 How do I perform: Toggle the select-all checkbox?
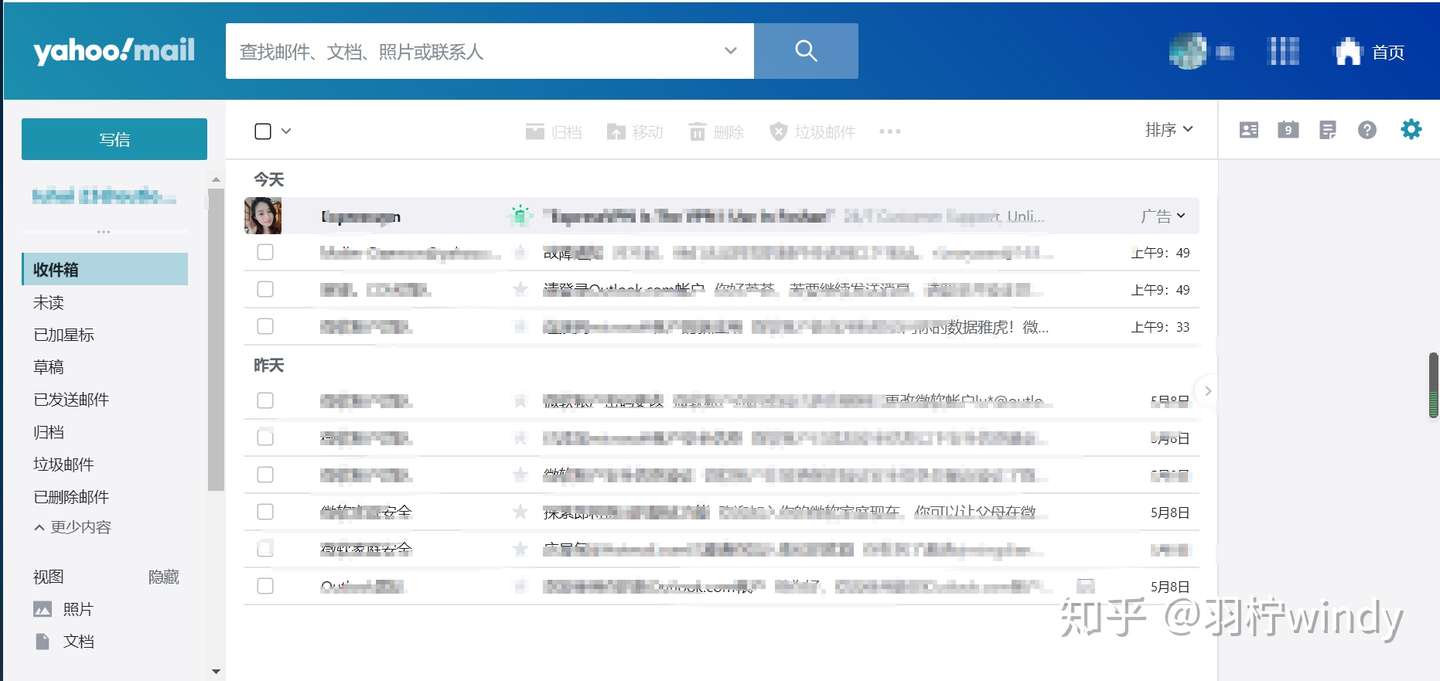click(263, 131)
